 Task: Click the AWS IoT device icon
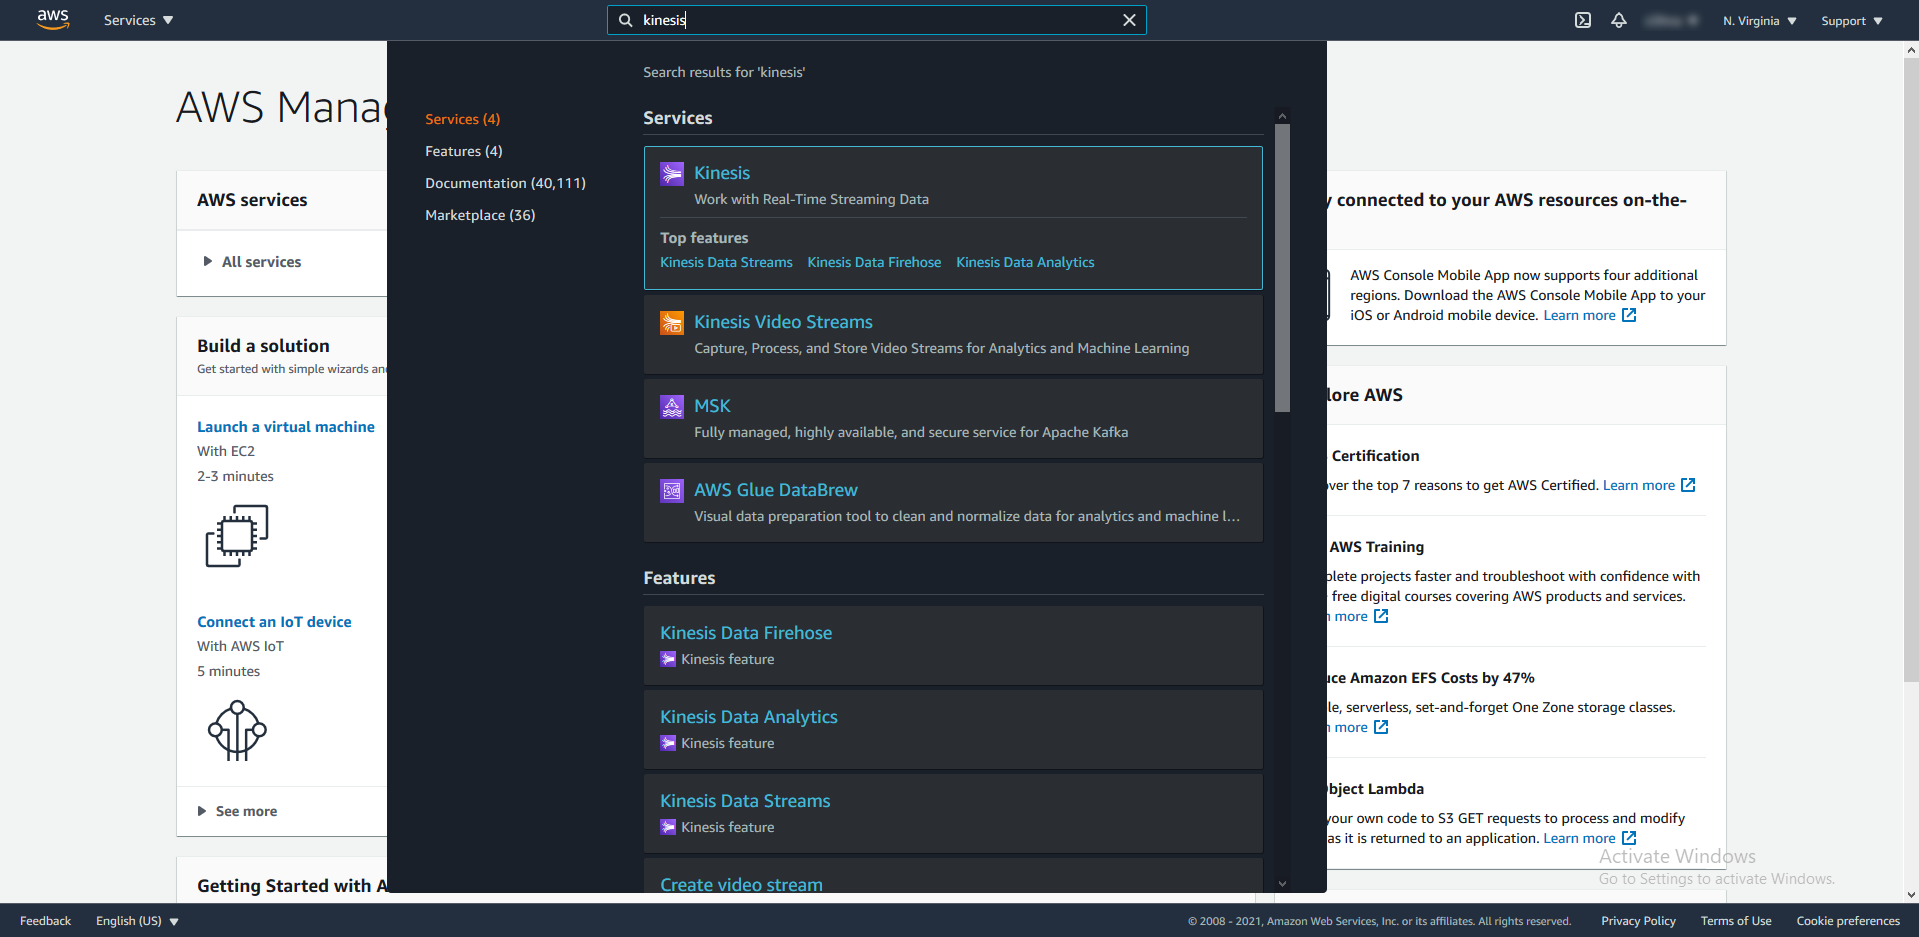[237, 731]
